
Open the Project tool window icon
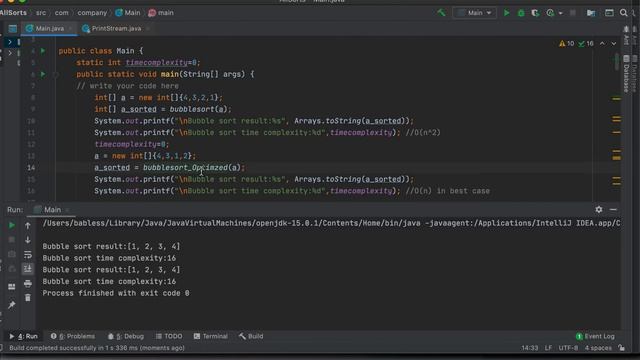click(13, 29)
